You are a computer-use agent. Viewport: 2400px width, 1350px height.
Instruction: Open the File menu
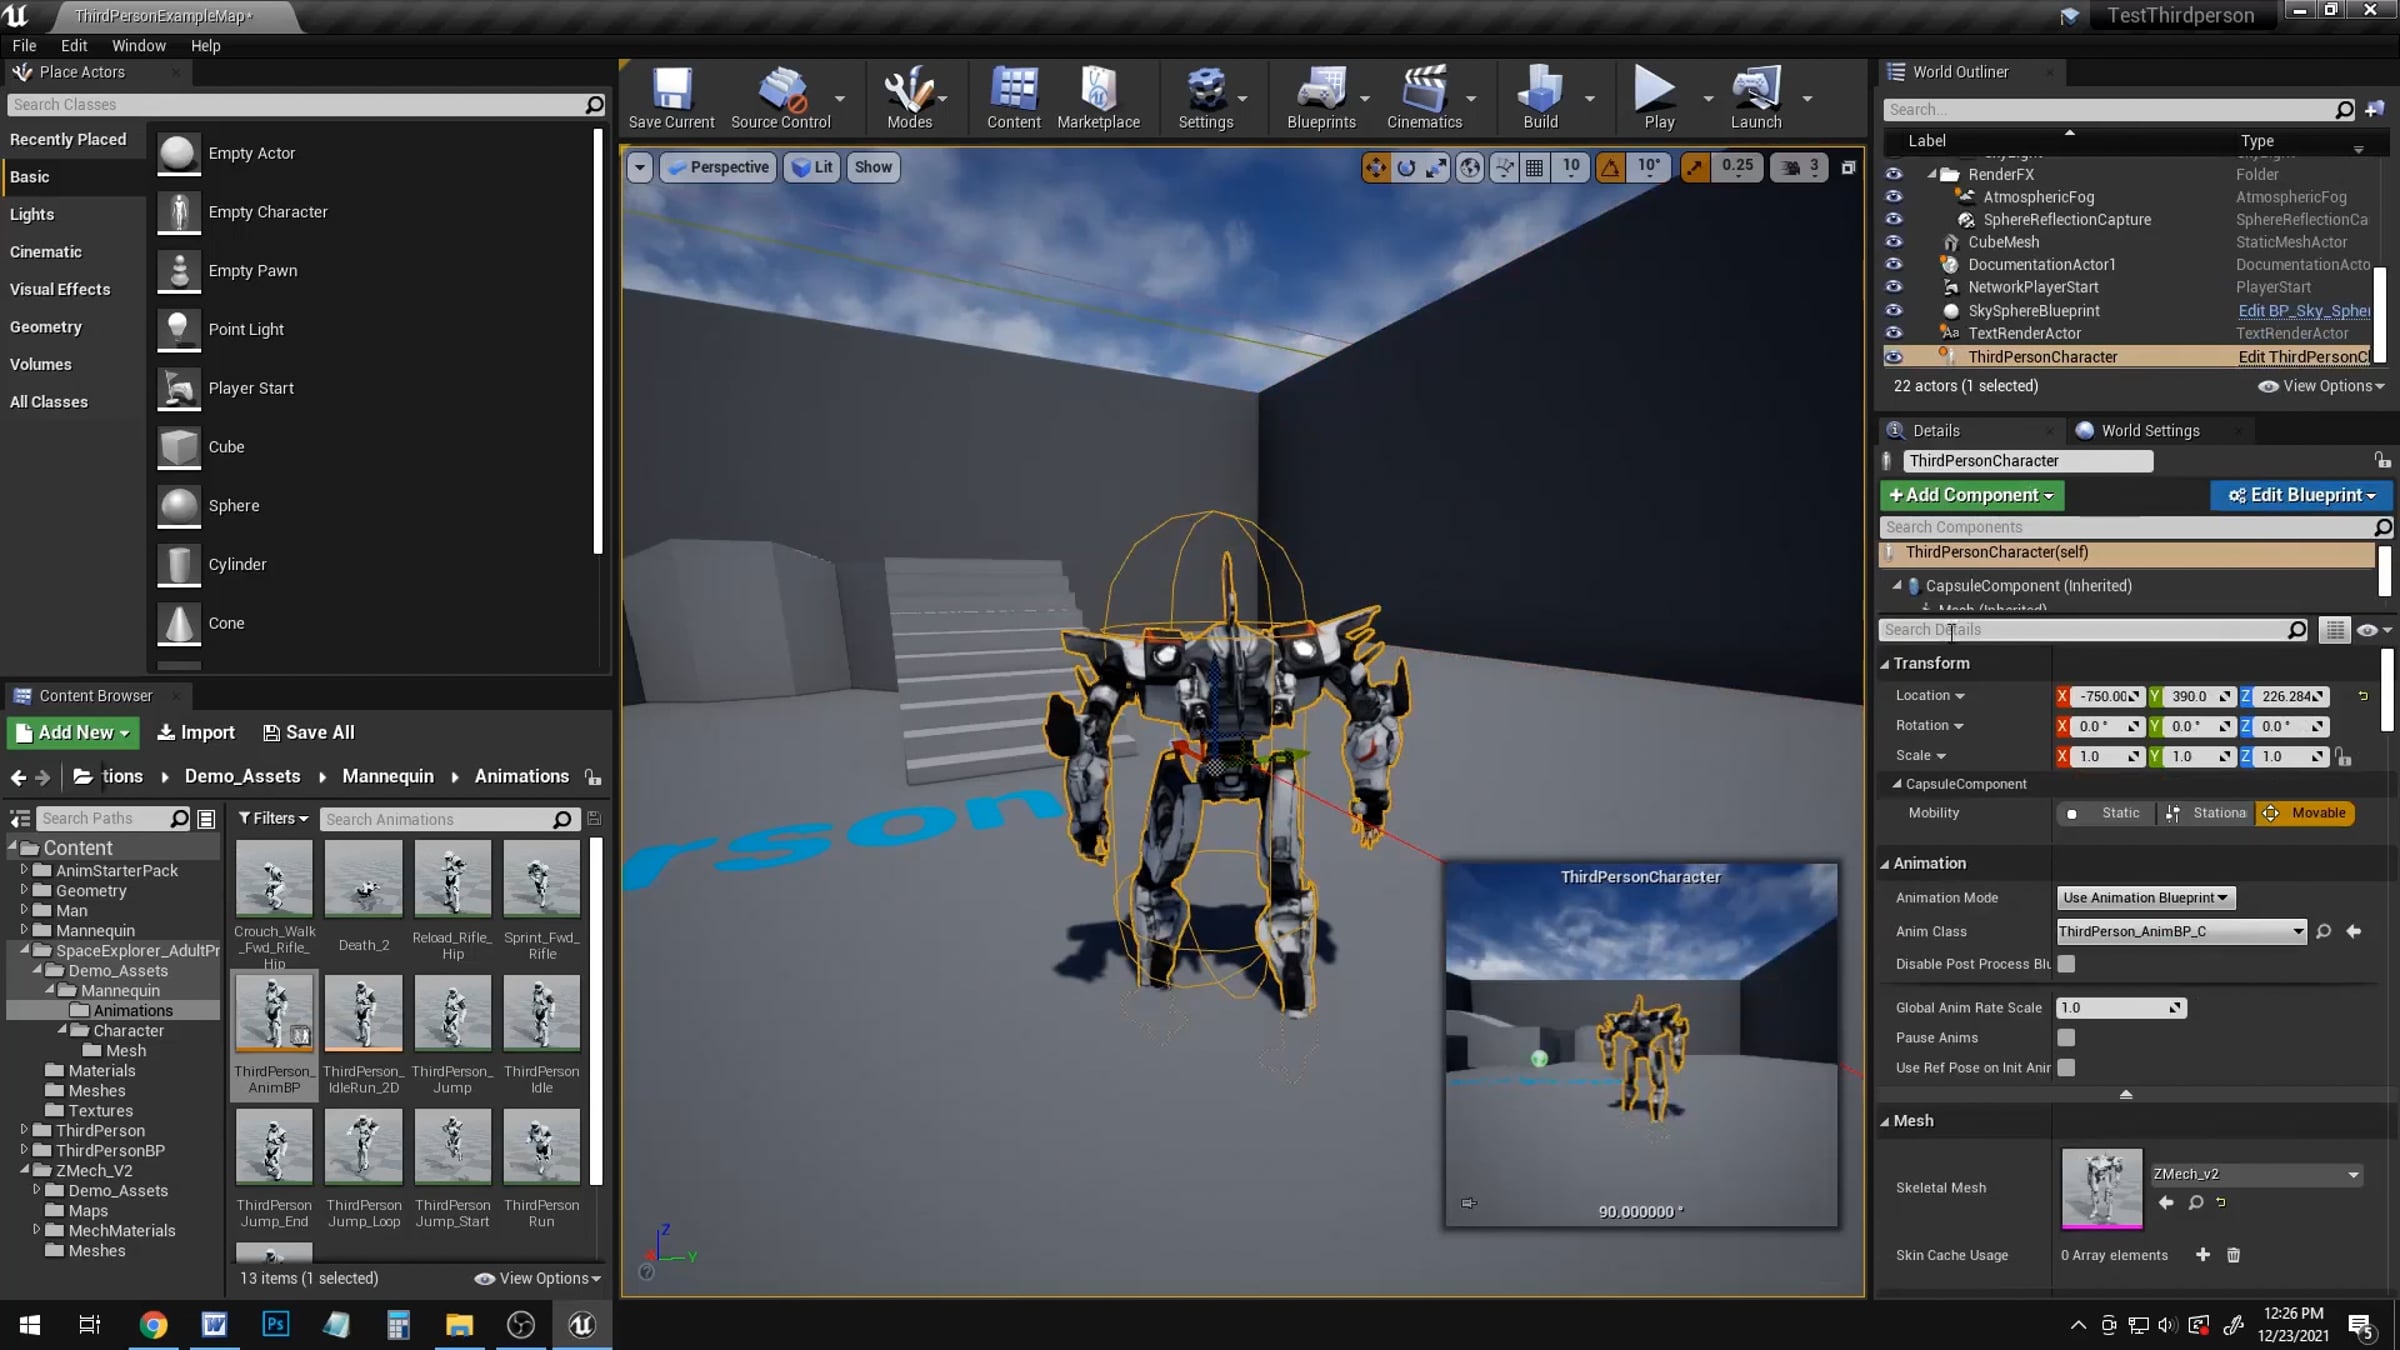(24, 46)
